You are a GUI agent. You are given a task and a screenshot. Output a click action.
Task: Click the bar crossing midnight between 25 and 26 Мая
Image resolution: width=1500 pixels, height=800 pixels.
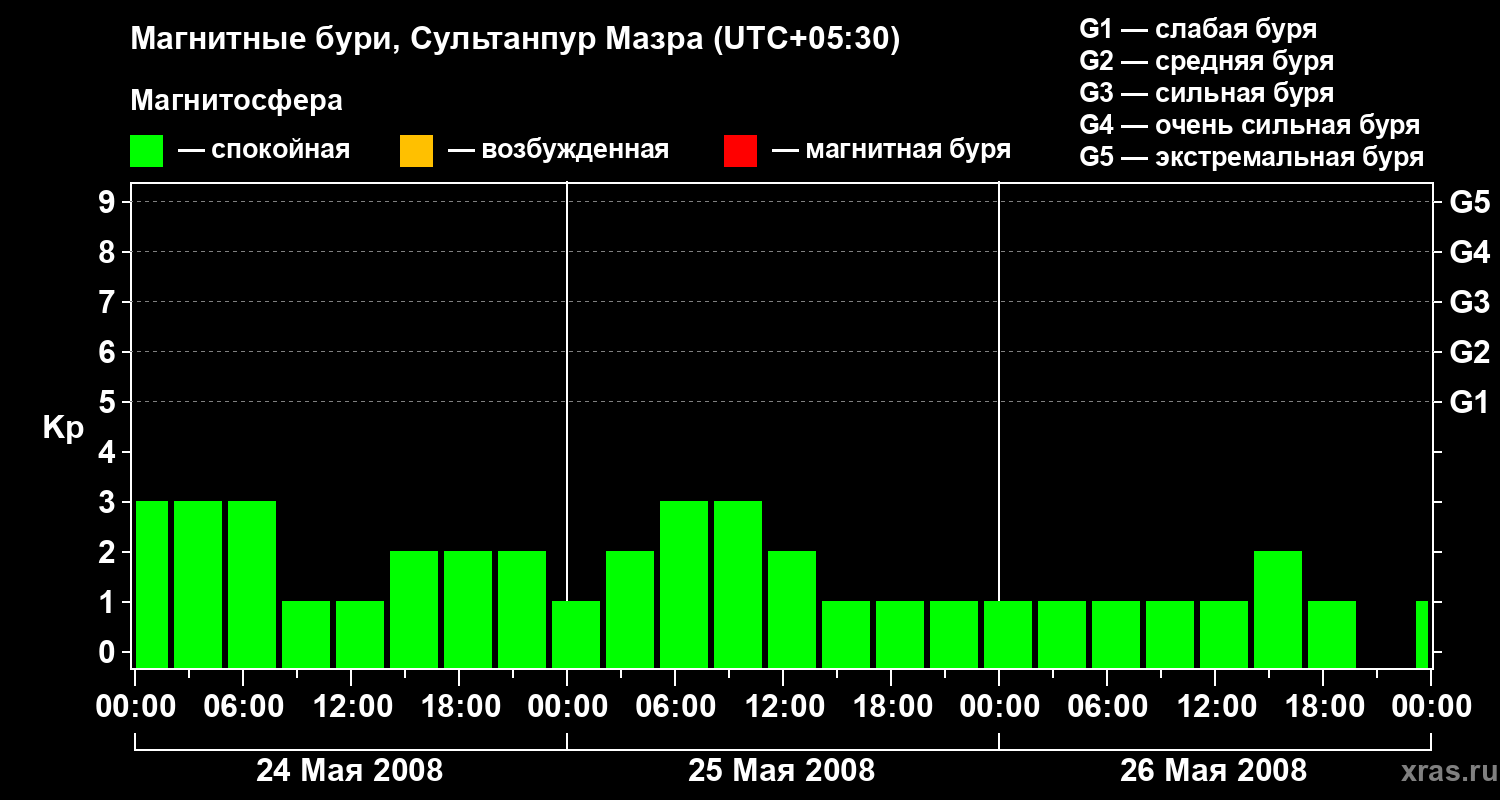pyautogui.click(x=1008, y=634)
